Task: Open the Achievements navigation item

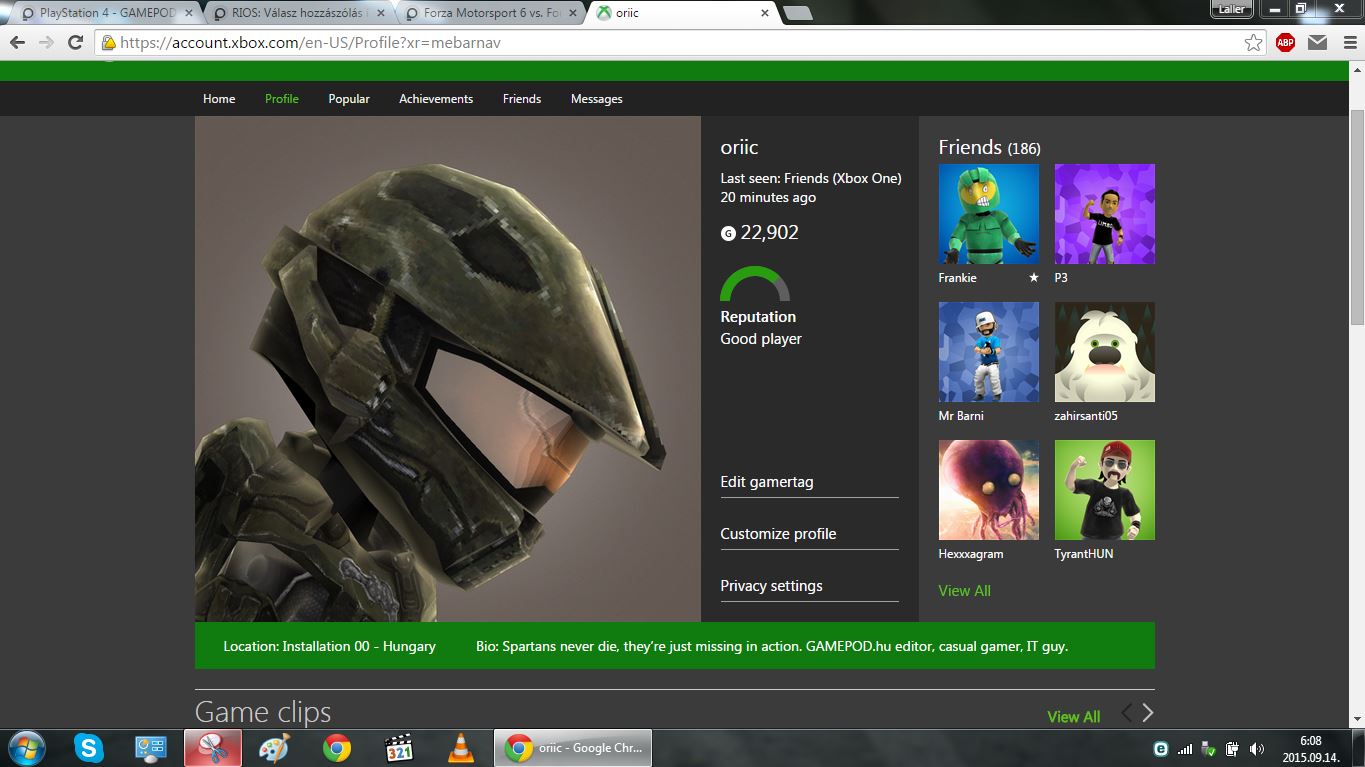Action: [x=436, y=99]
